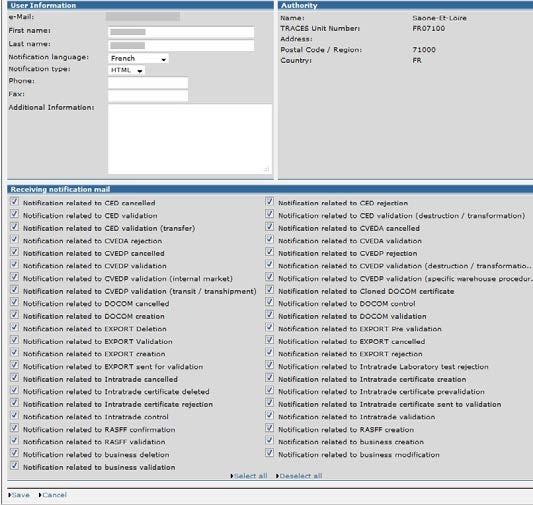This screenshot has width=533, height=505.
Task: Toggle Notification related to business modification checkbox
Action: pyautogui.click(x=270, y=453)
